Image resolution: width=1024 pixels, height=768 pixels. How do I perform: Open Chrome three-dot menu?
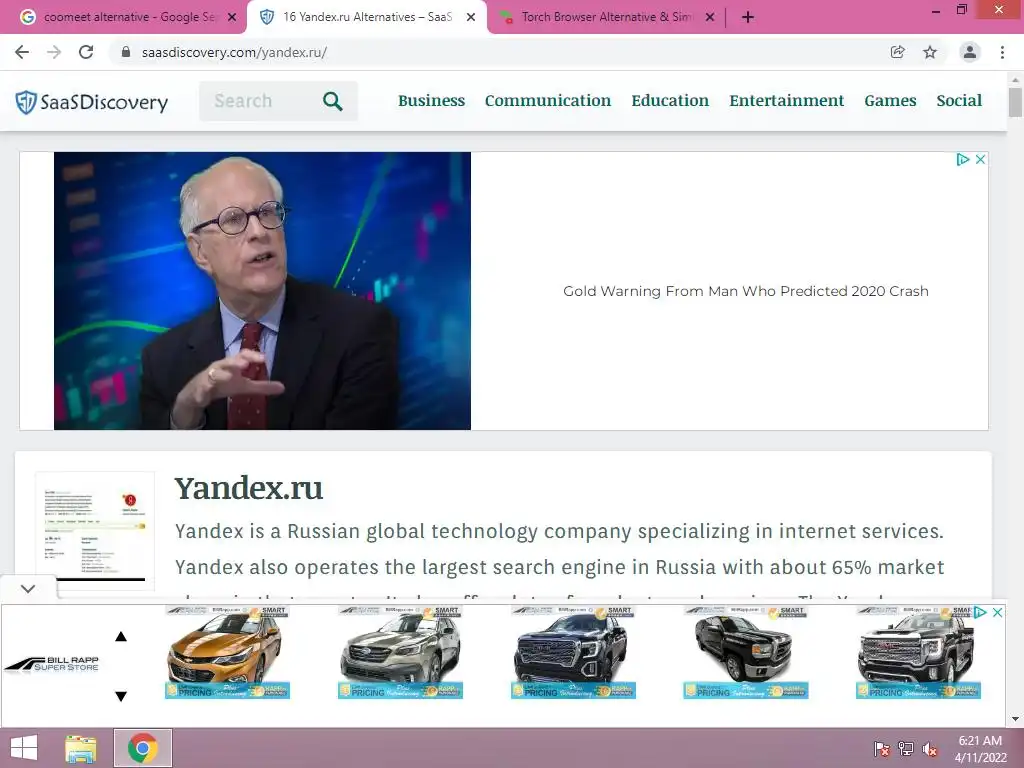pos(1002,52)
